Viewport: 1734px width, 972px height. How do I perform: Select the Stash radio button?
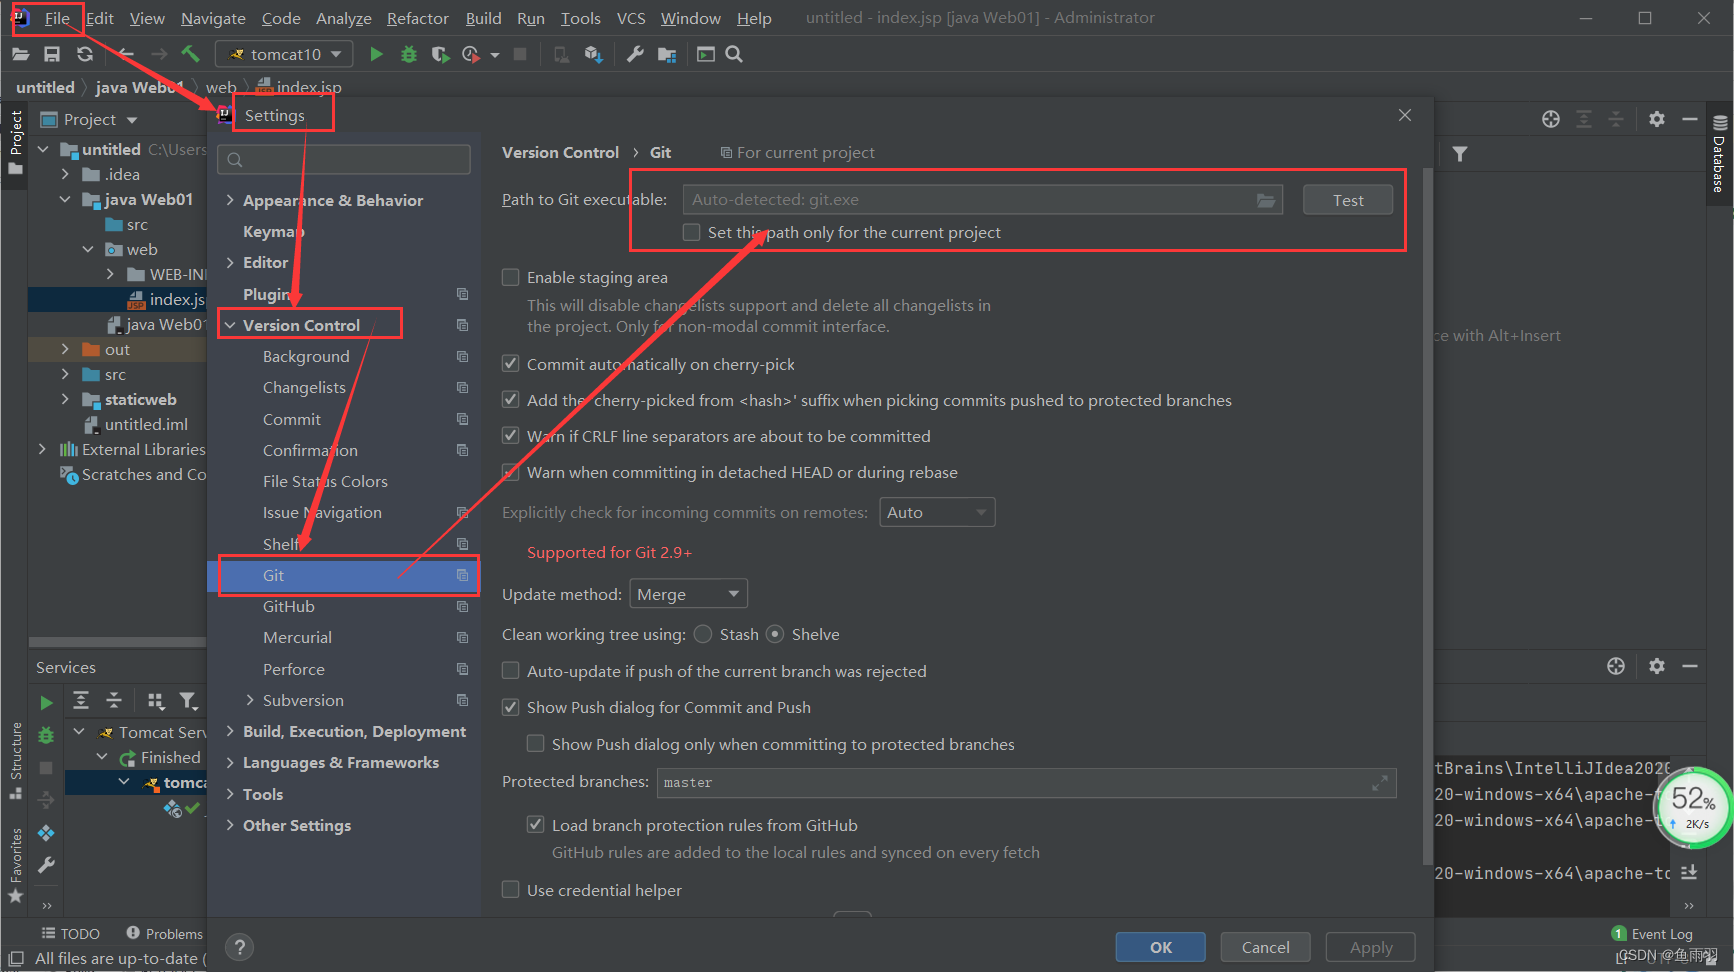(703, 634)
